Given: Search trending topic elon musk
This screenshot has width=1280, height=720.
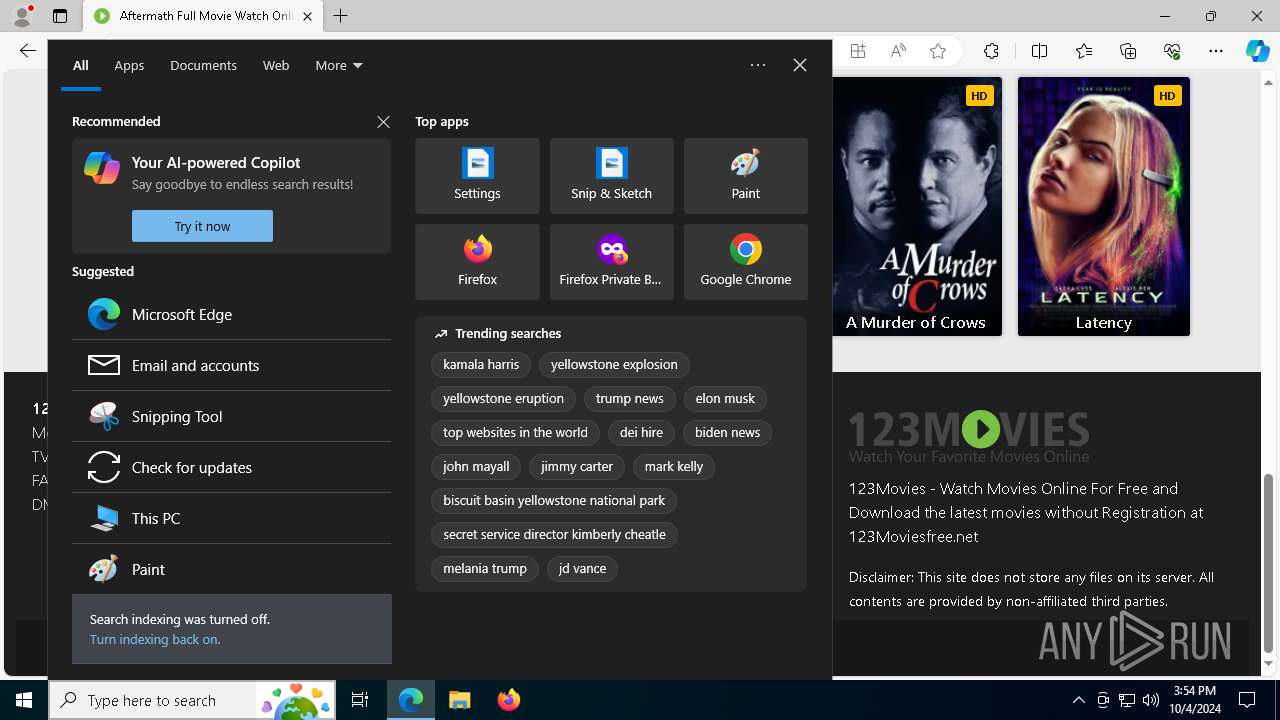Looking at the screenshot, I should (x=725, y=398).
